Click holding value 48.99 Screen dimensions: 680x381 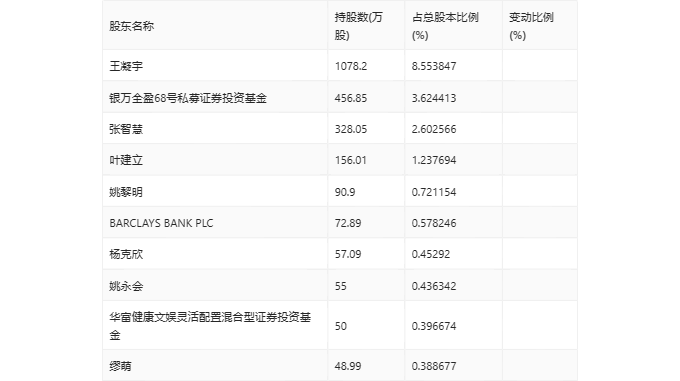coord(348,366)
